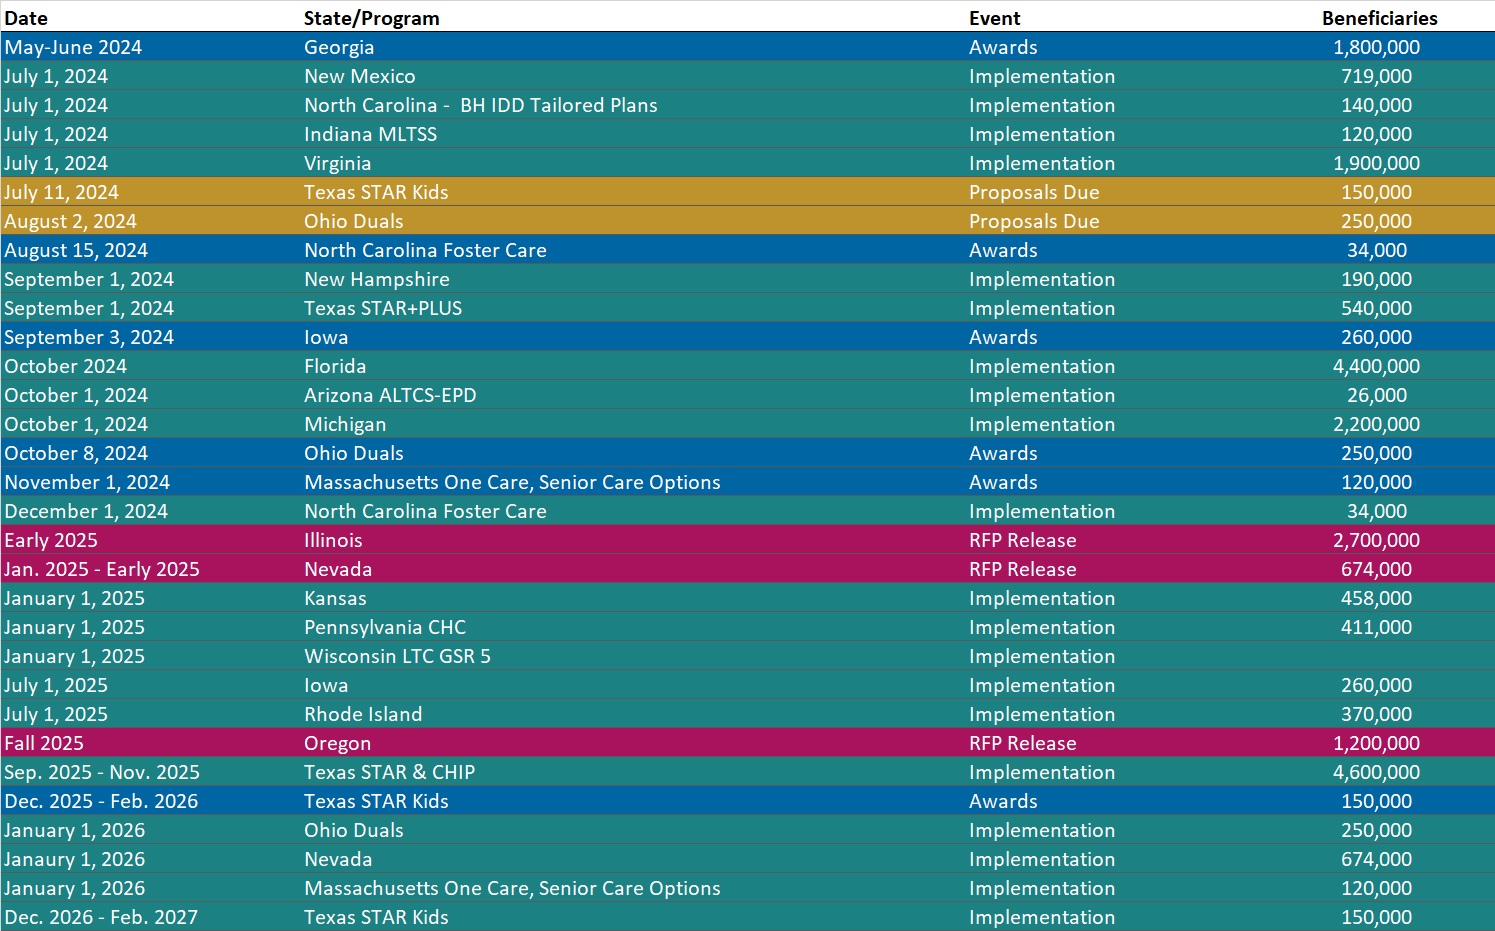Screen dimensions: 1495x931
Task: Select the 'Texas STAR & CHIP' cell
Action: point(389,772)
